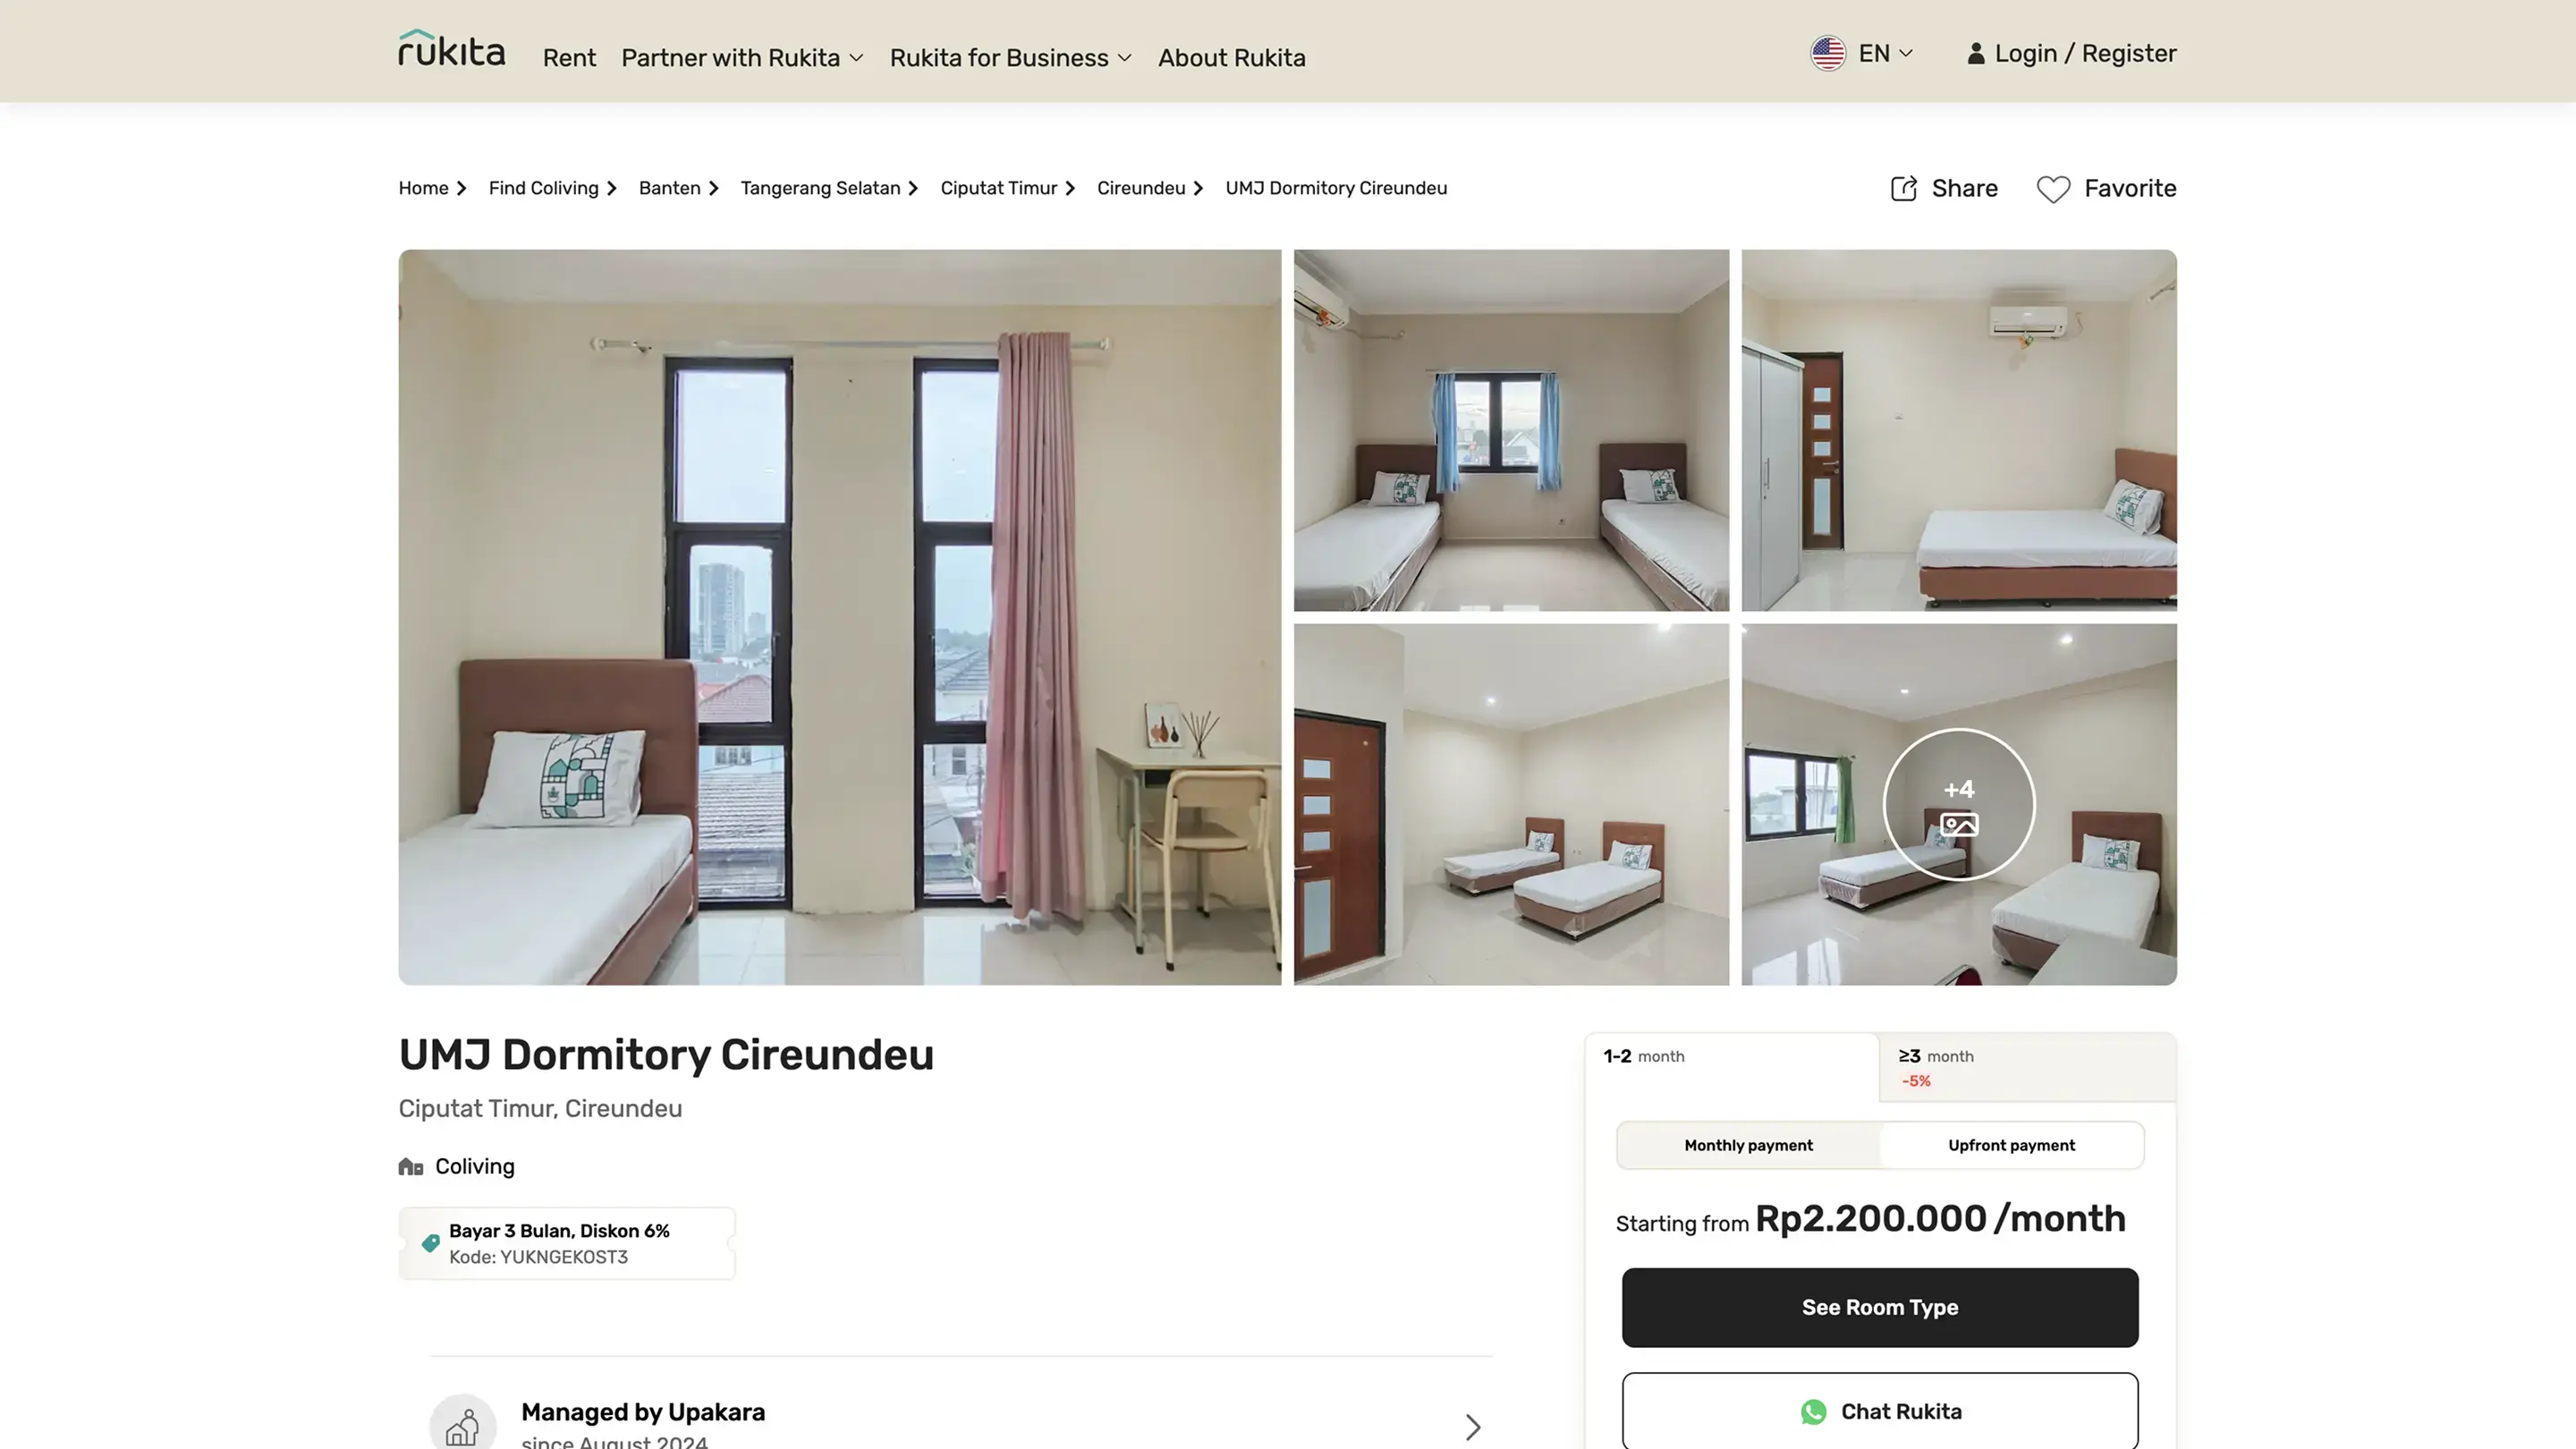Click the Share icon
This screenshot has height=1449, width=2576.
(x=1904, y=188)
